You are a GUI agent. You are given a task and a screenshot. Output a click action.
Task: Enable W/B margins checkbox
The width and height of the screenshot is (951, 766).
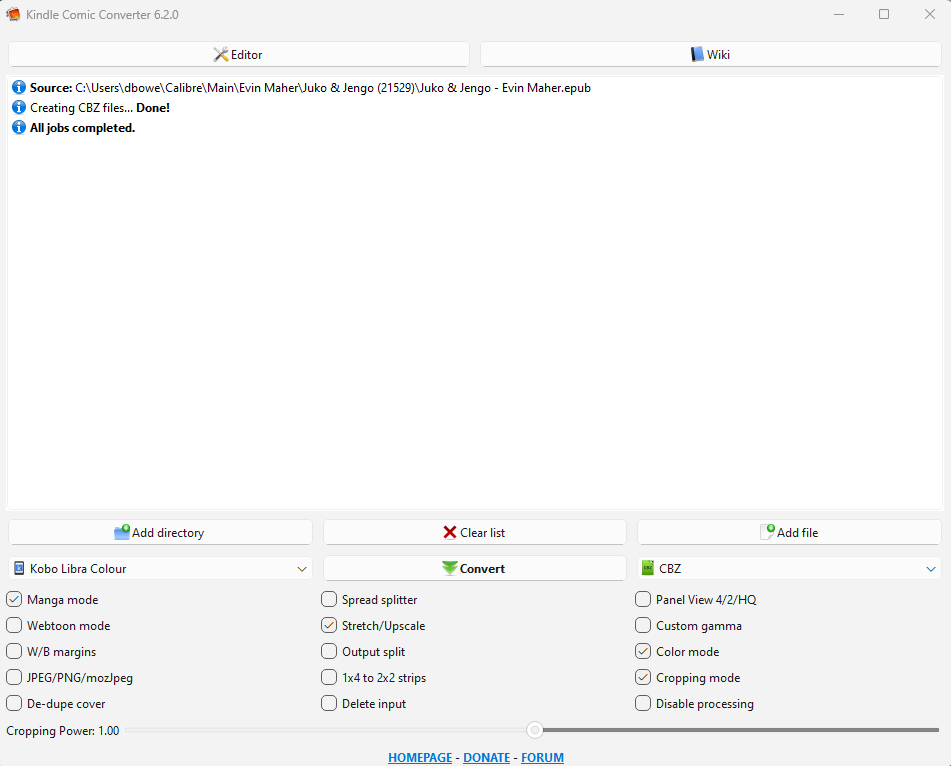(x=14, y=651)
